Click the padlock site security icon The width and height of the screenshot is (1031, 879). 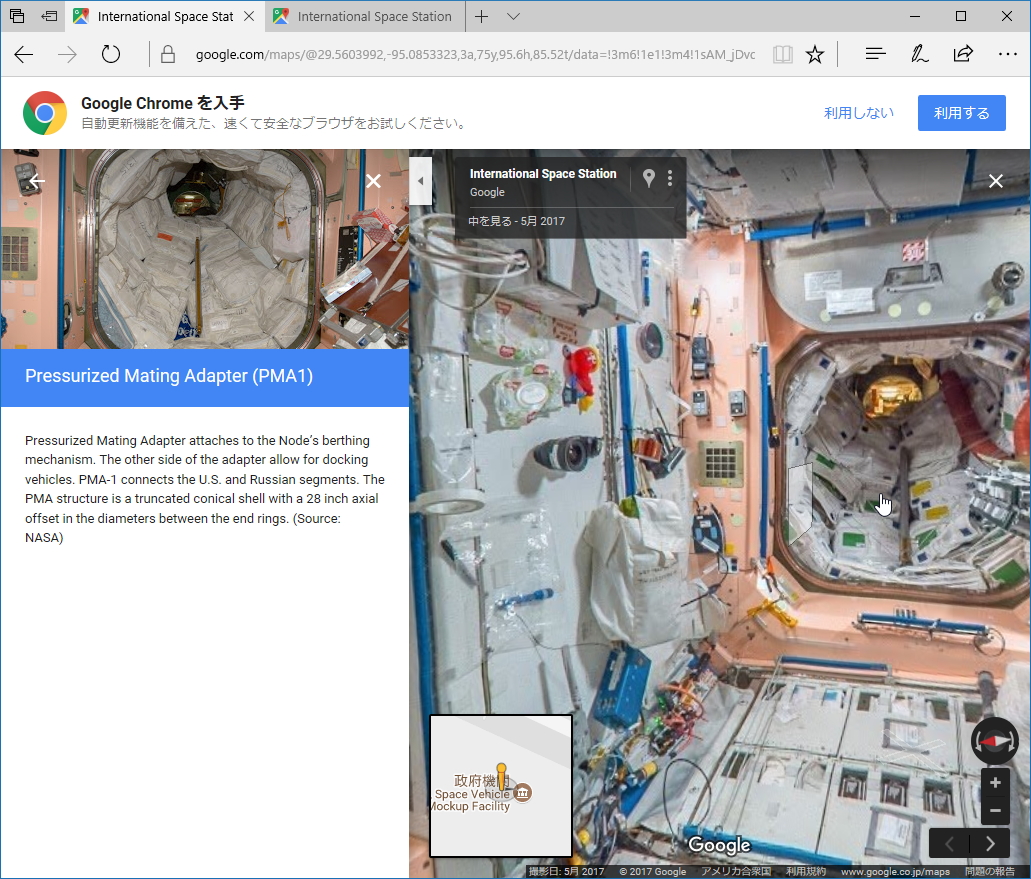point(168,55)
